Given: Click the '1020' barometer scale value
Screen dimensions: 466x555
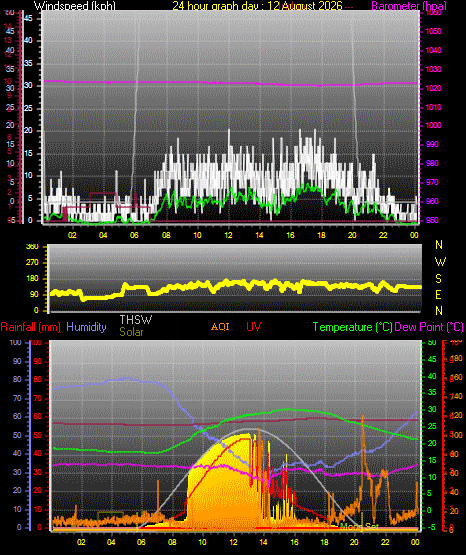Looking at the screenshot, I should (x=433, y=88).
